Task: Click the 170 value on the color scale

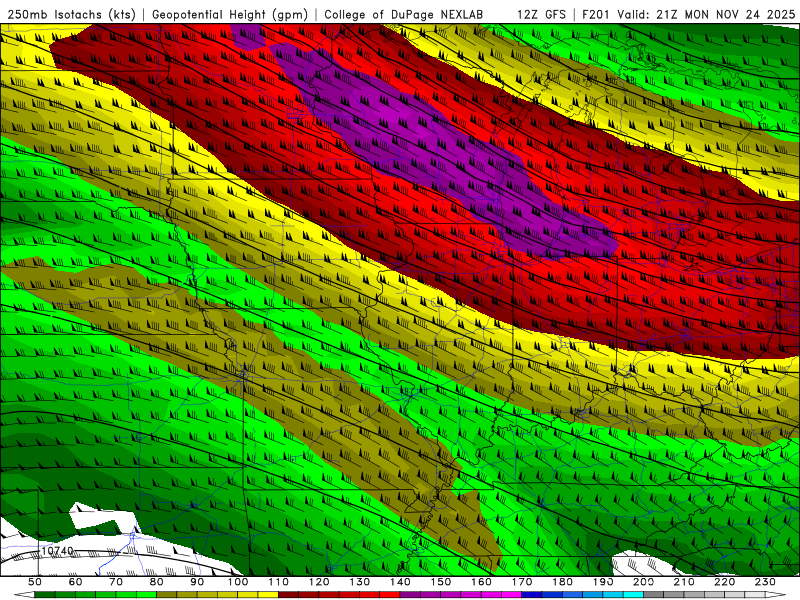Action: (x=521, y=582)
